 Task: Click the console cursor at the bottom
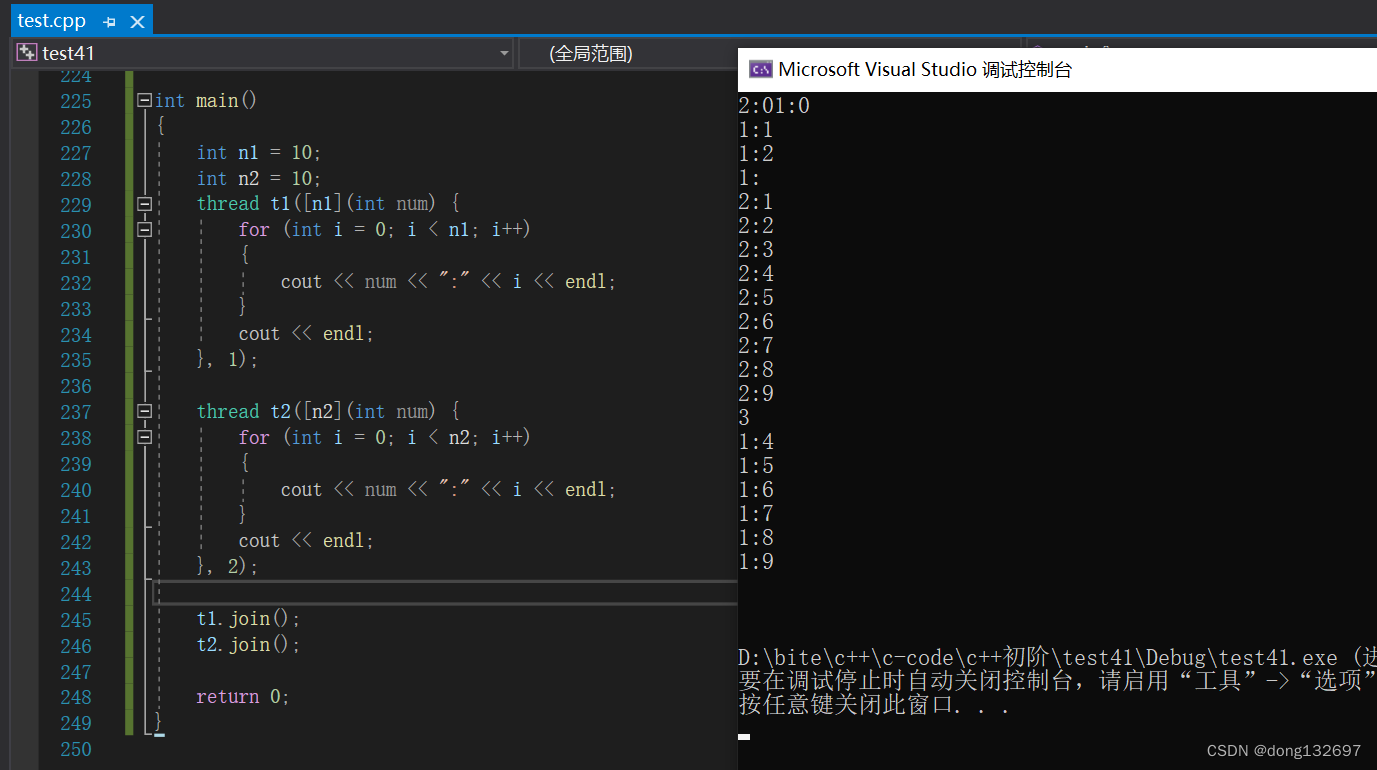(744, 737)
